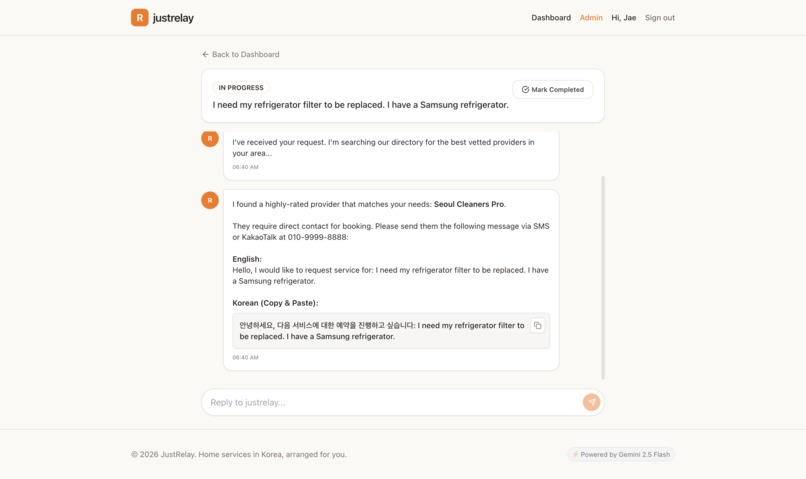This screenshot has height=479, width=806.
Task: Click avatar beside 'received your request' message
Action: [x=210, y=138]
